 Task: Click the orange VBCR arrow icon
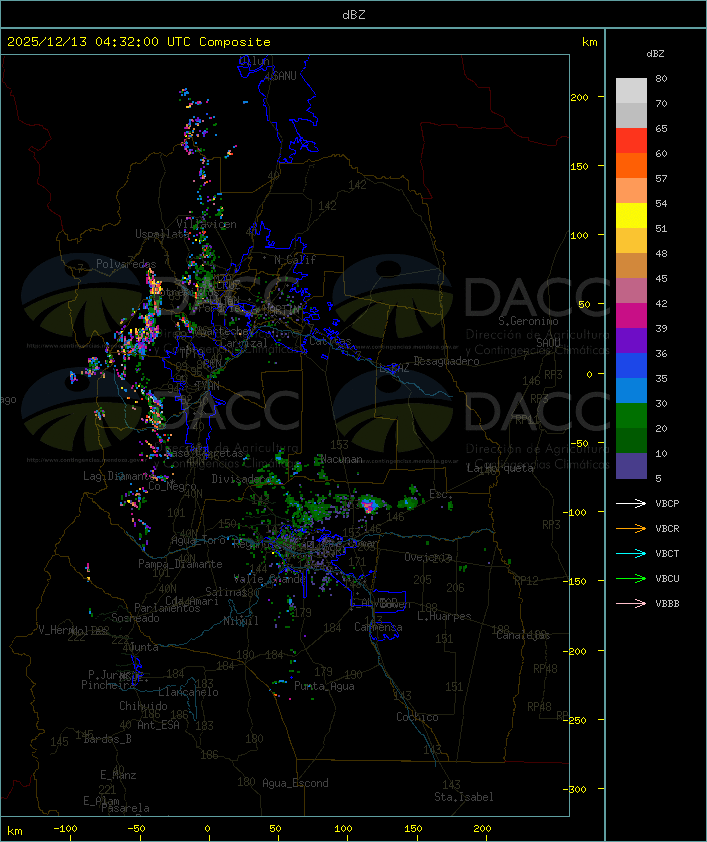point(631,528)
